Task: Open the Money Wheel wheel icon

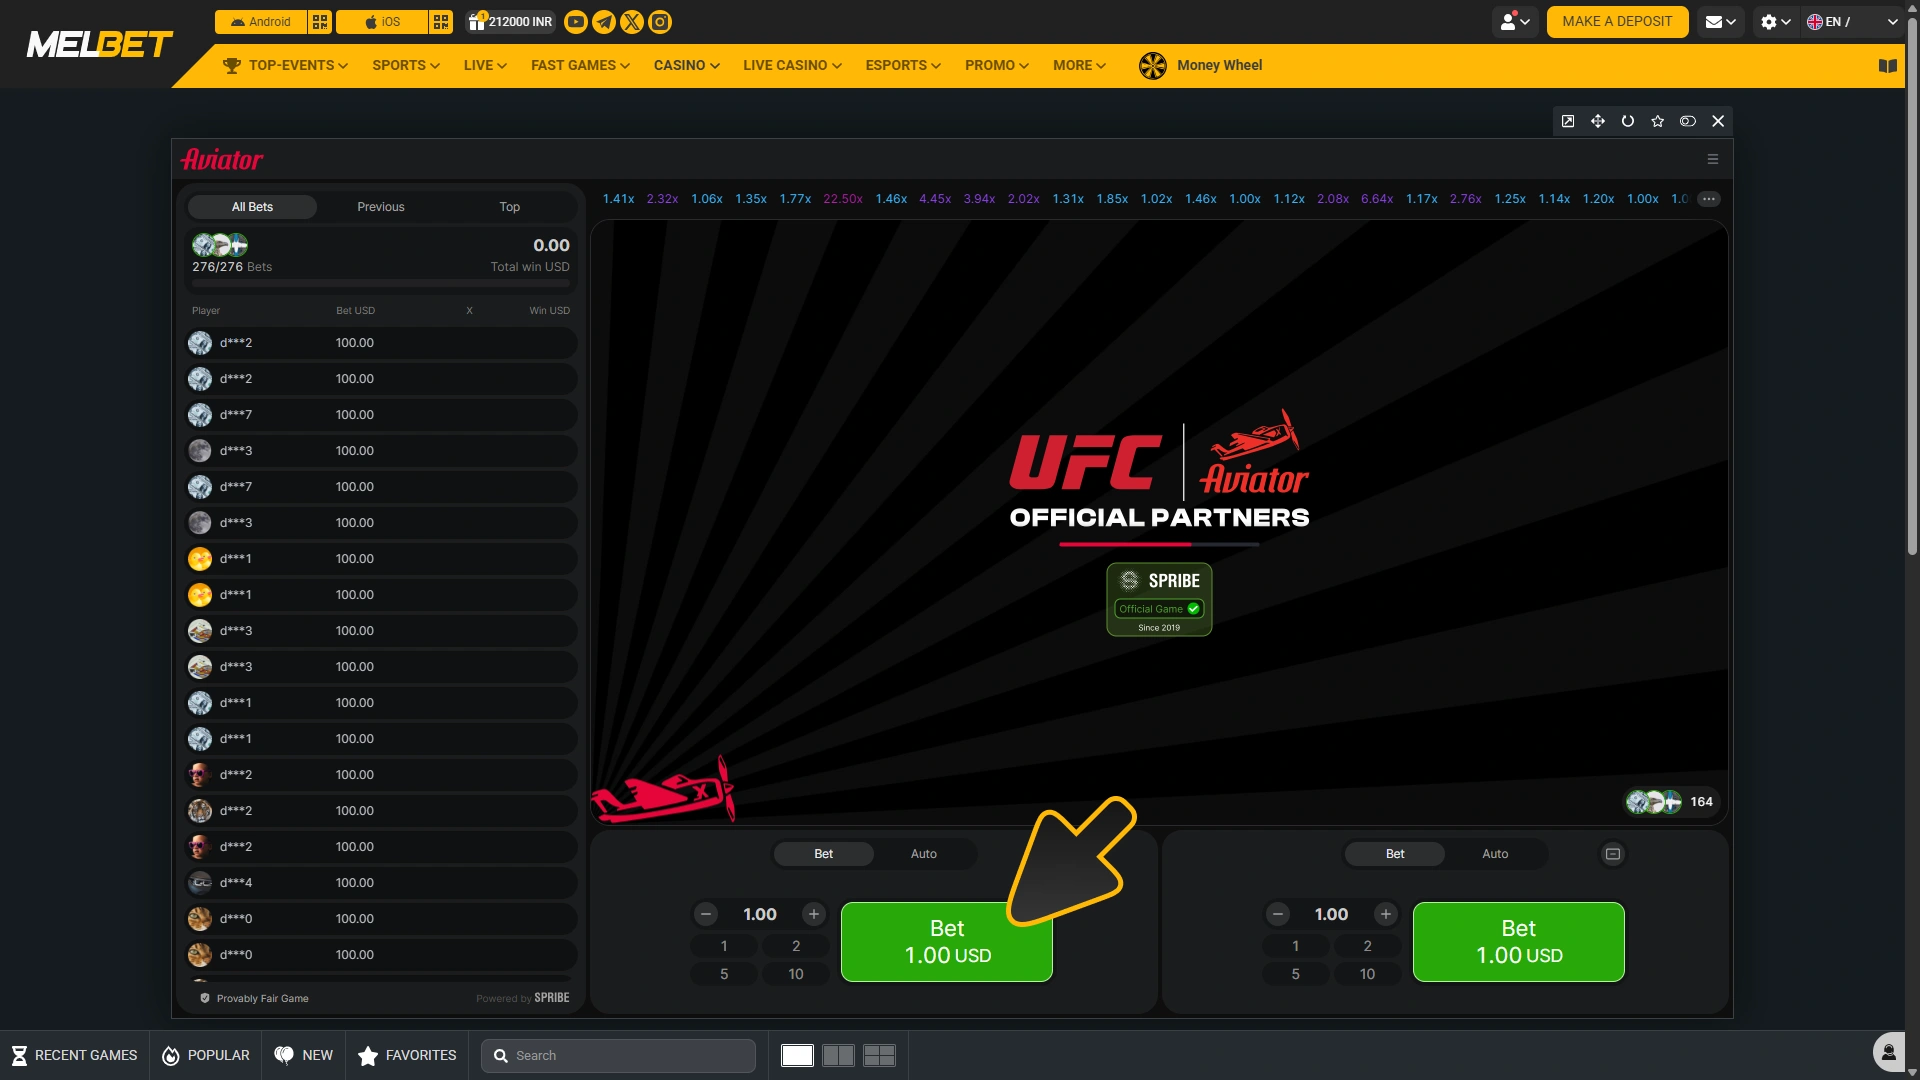Action: coord(1152,66)
